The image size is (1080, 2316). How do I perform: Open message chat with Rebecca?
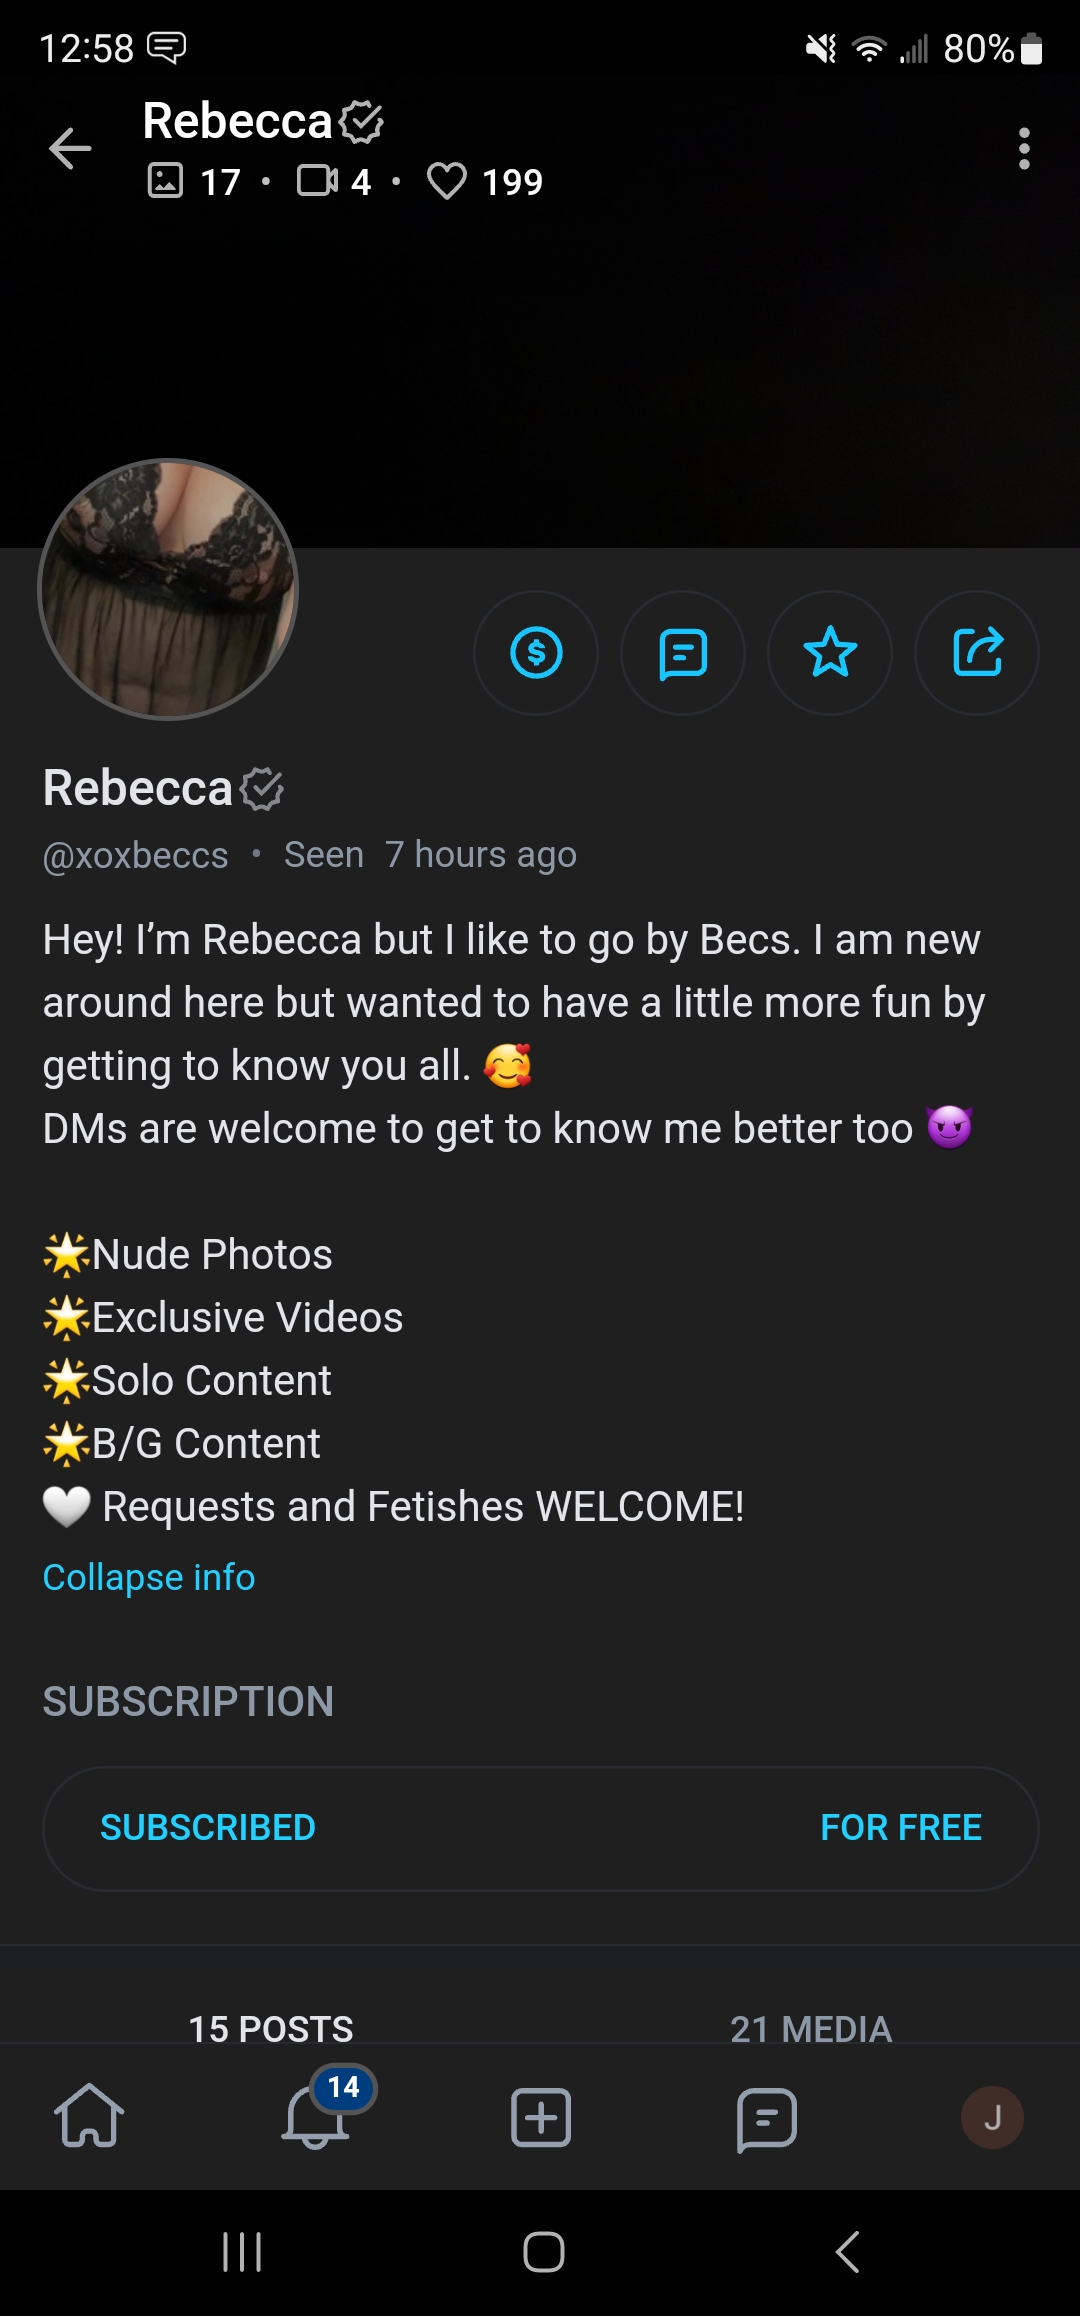[683, 653]
